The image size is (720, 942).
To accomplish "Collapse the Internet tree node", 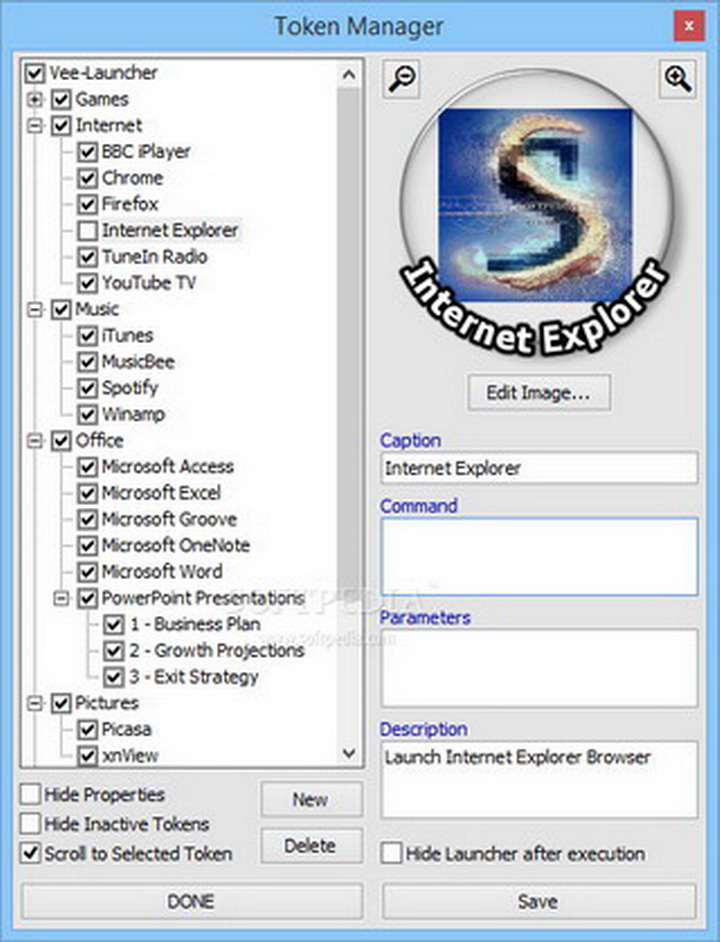I will tap(35, 126).
